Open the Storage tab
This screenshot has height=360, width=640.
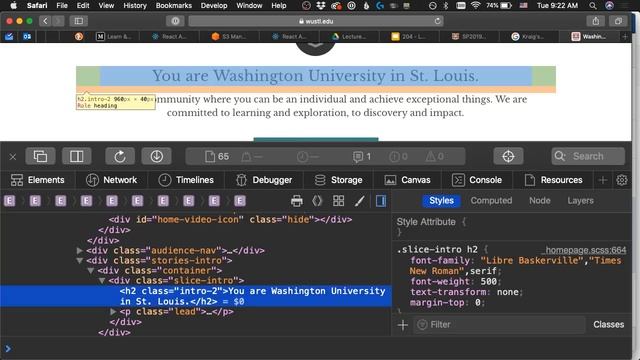(338, 180)
